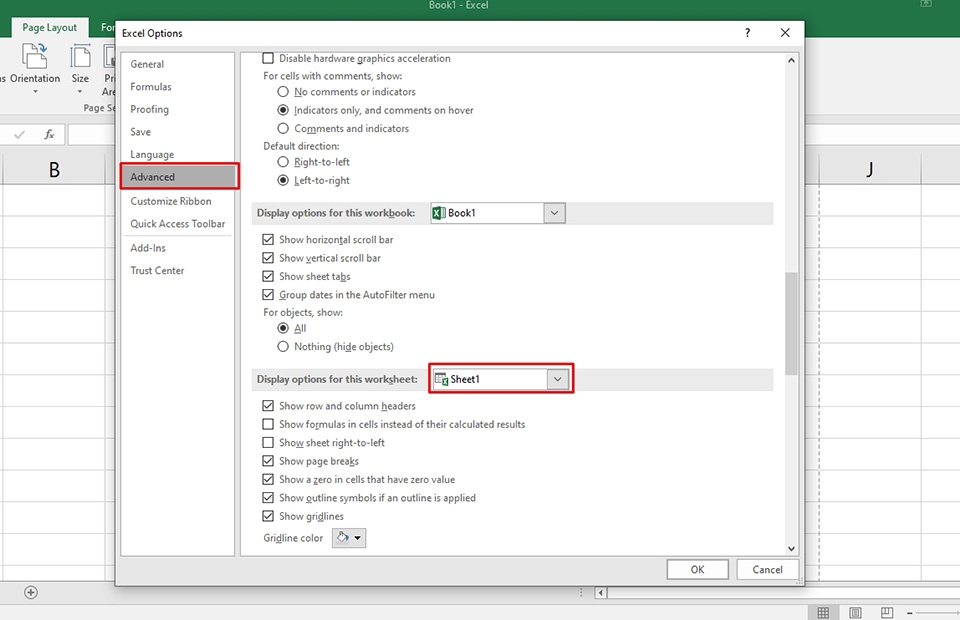The image size is (960, 620).
Task: Choose Left-to-right default direction
Action: pos(283,181)
